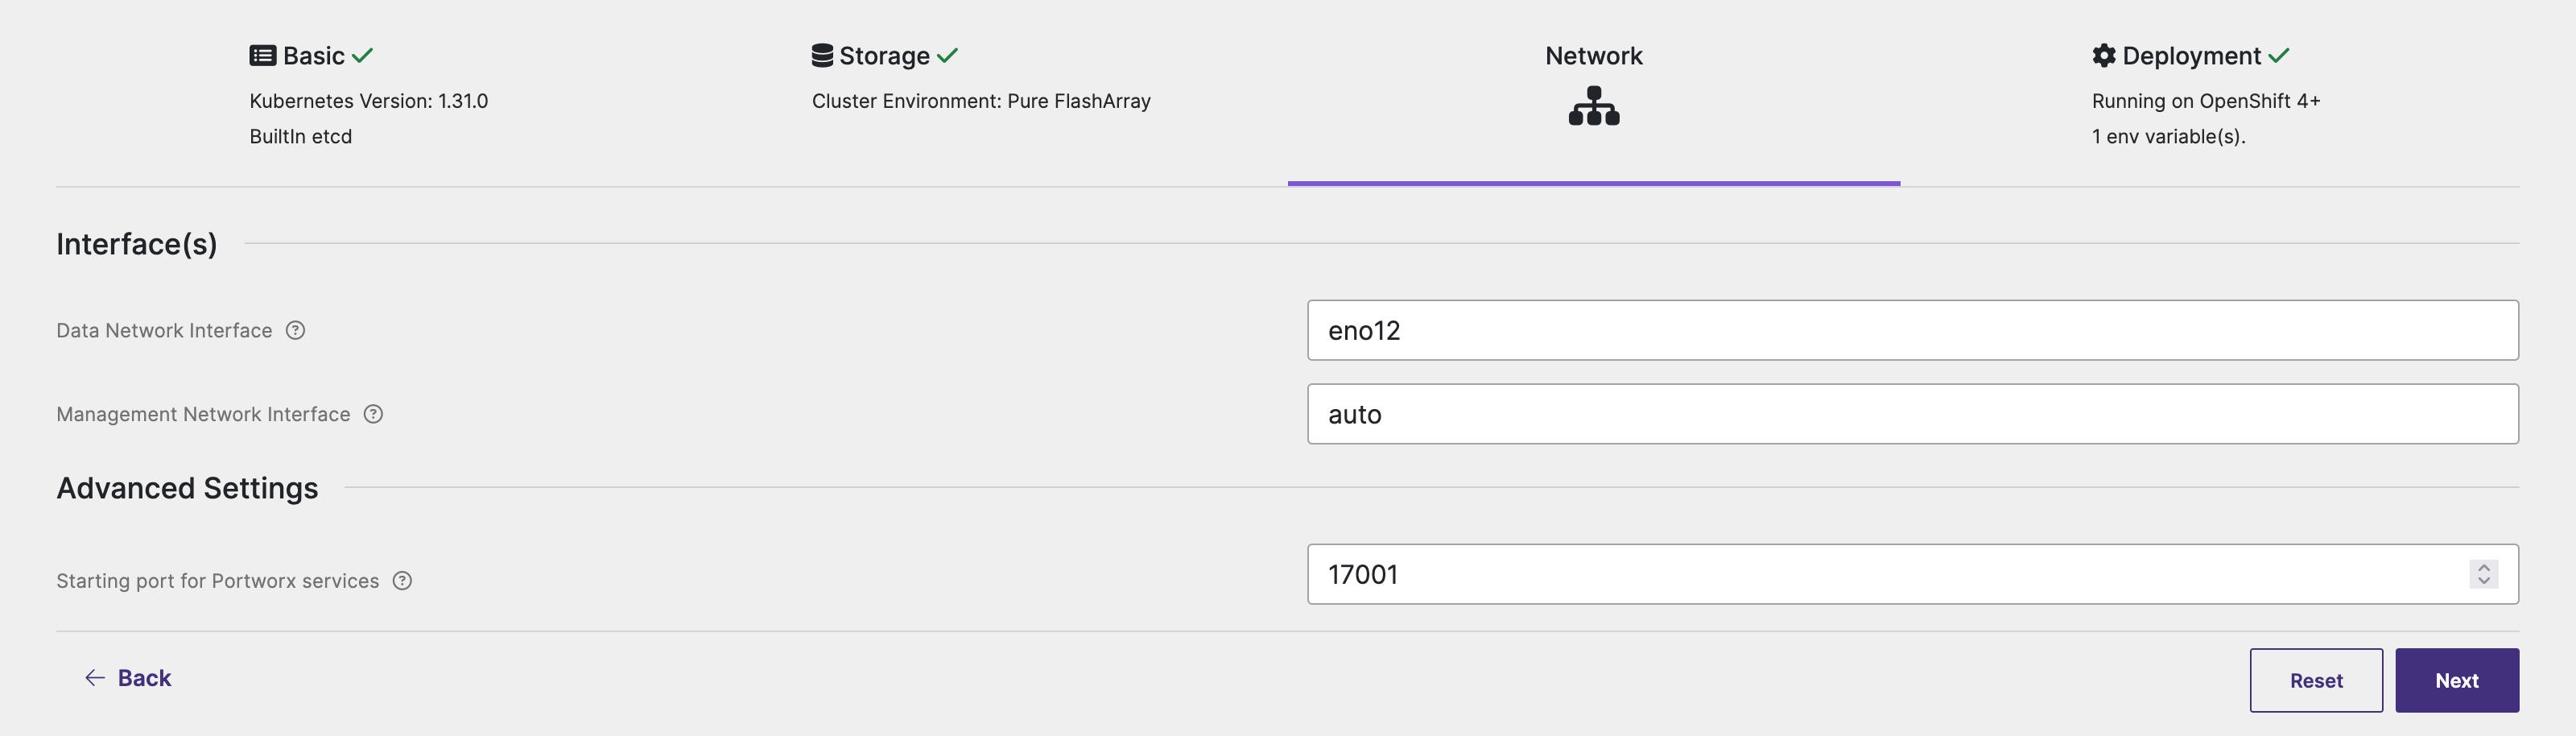Increment the port using the up stepper arrow
The height and width of the screenshot is (736, 2576).
coord(2484,568)
